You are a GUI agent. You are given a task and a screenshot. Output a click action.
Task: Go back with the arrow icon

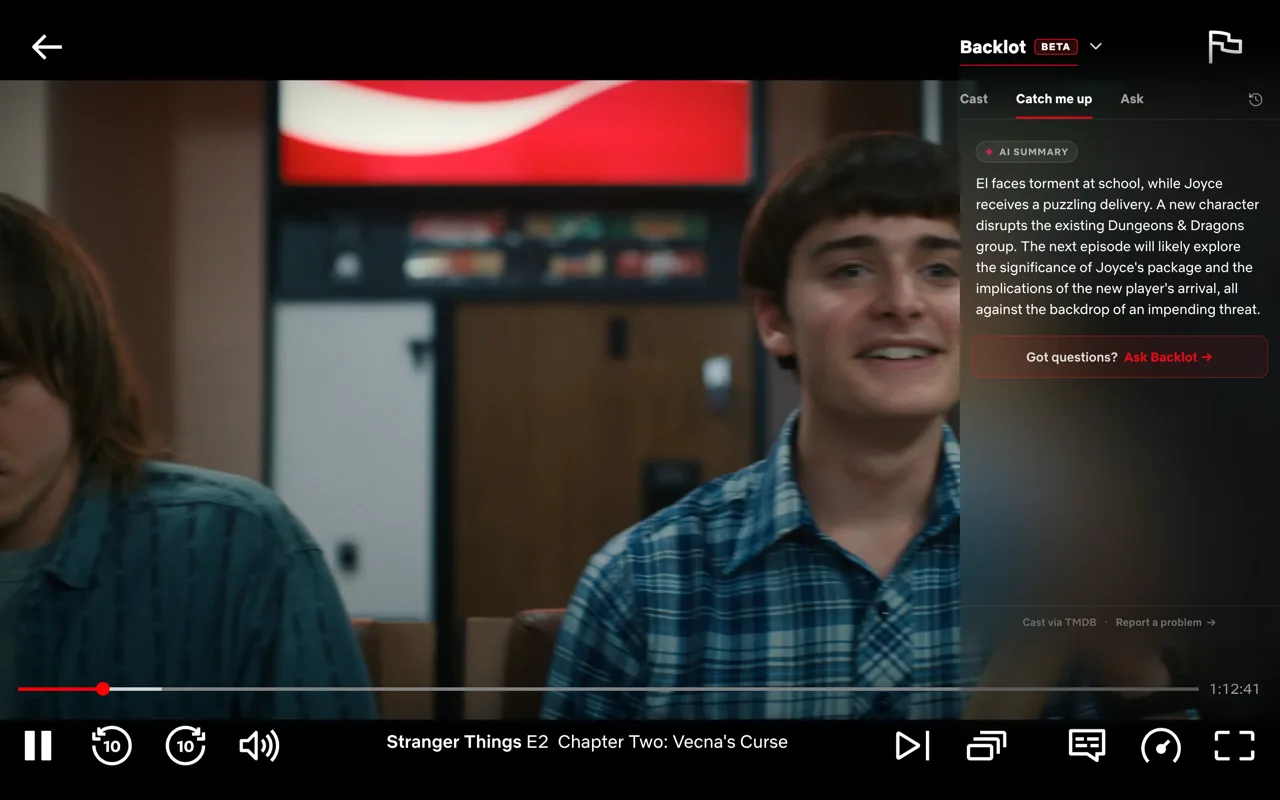click(47, 47)
